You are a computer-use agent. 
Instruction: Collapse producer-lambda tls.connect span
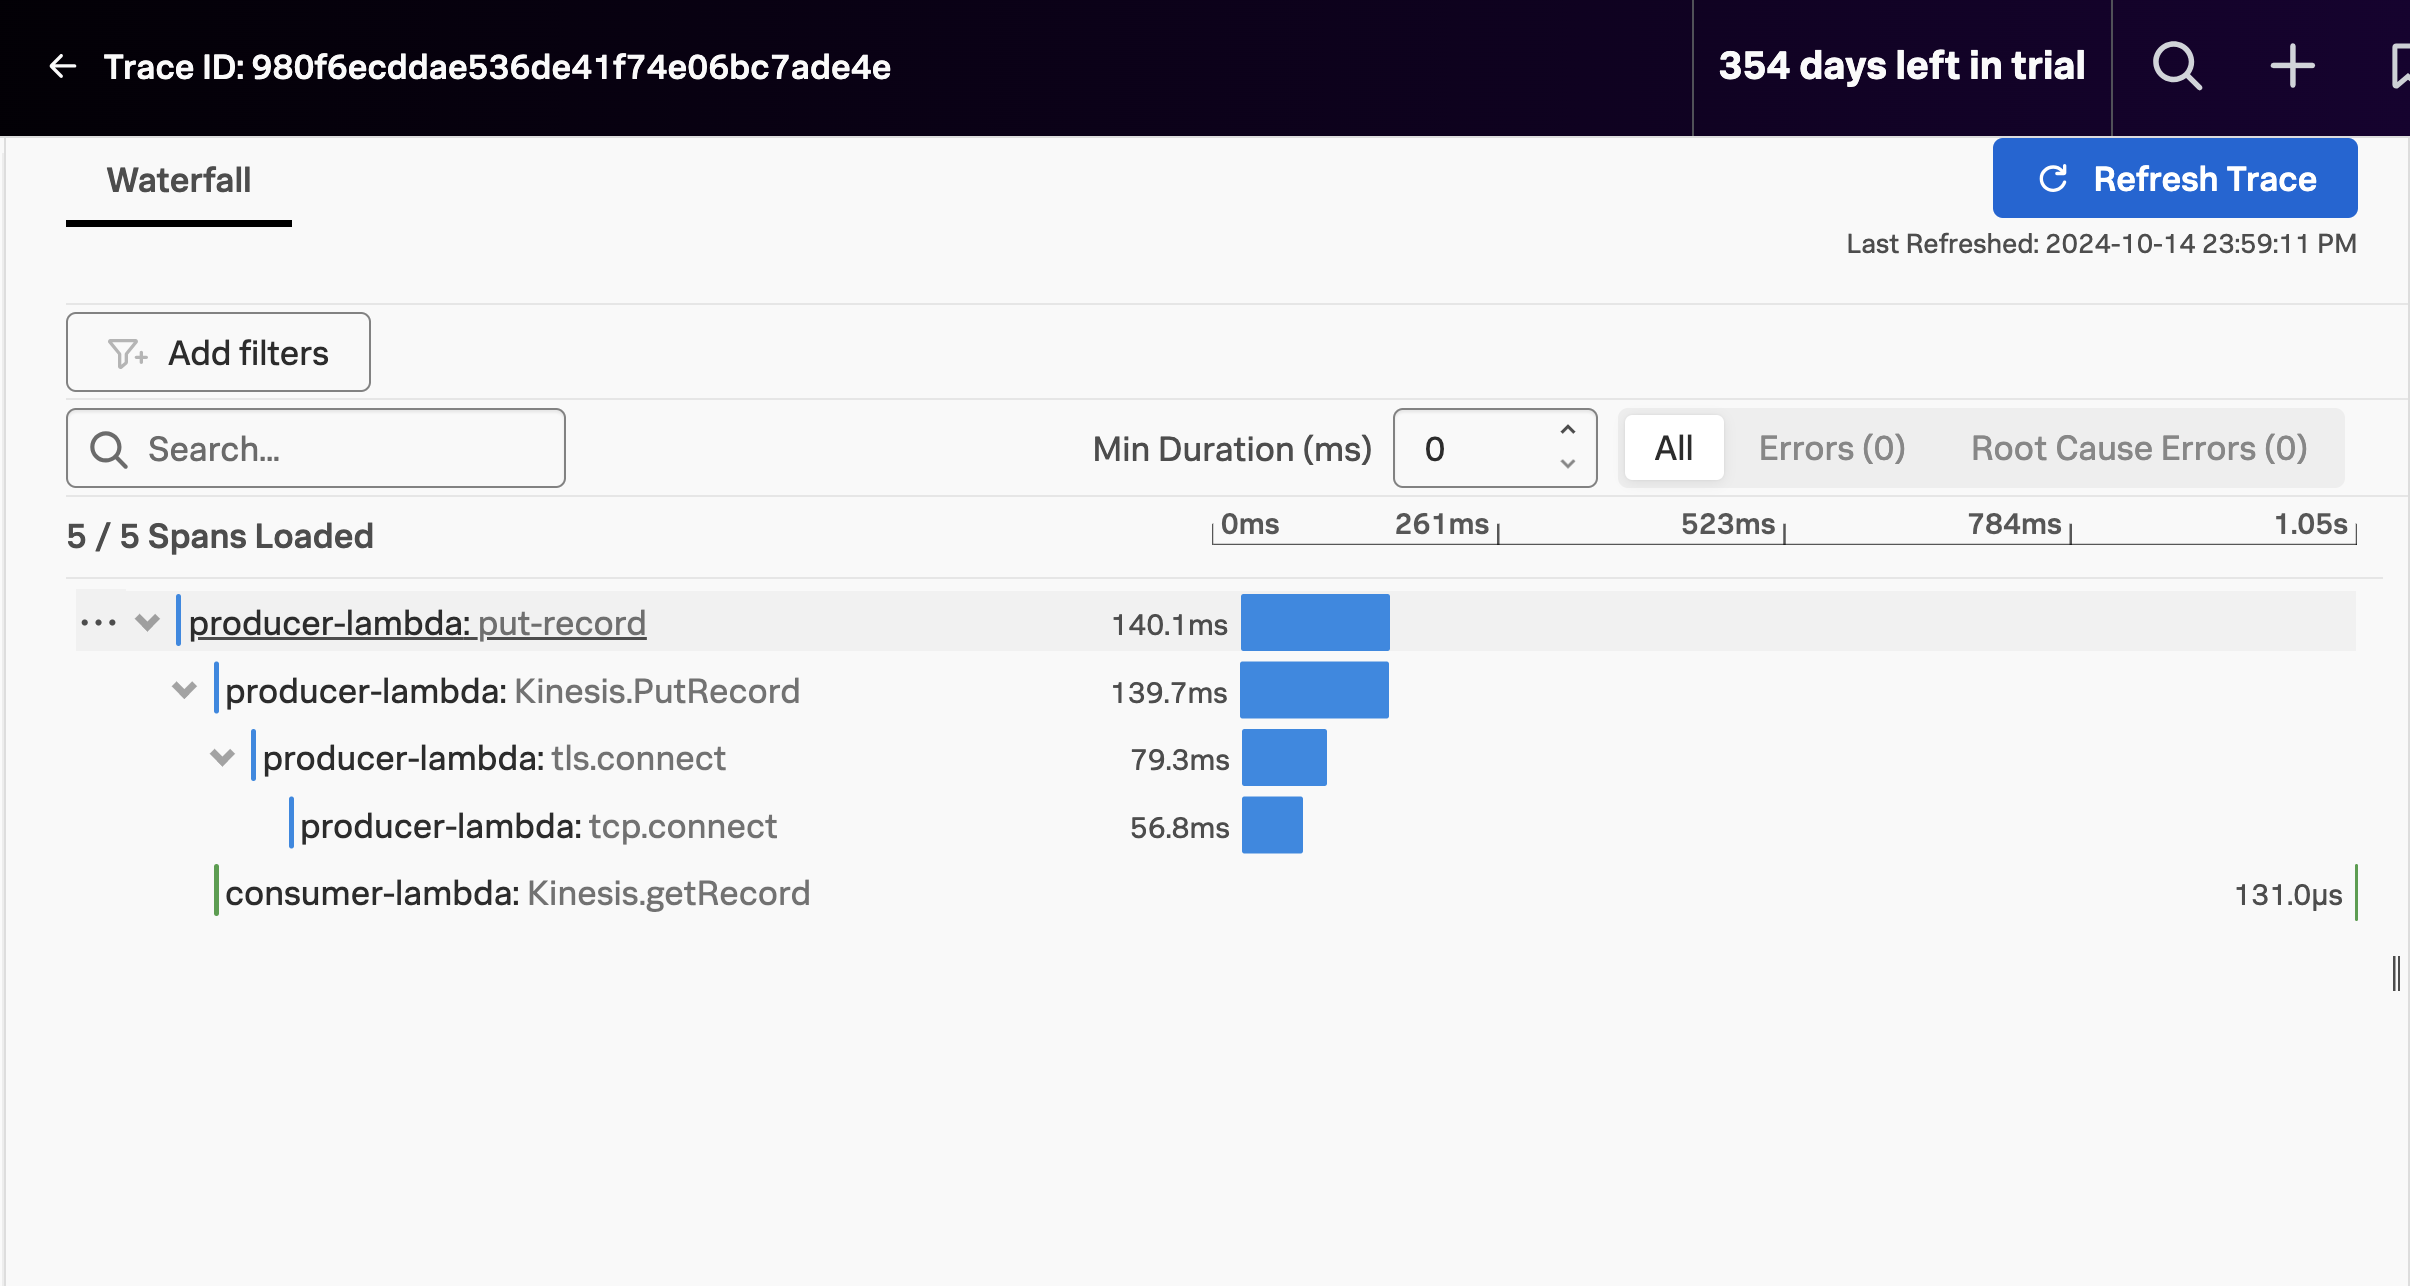coord(223,759)
